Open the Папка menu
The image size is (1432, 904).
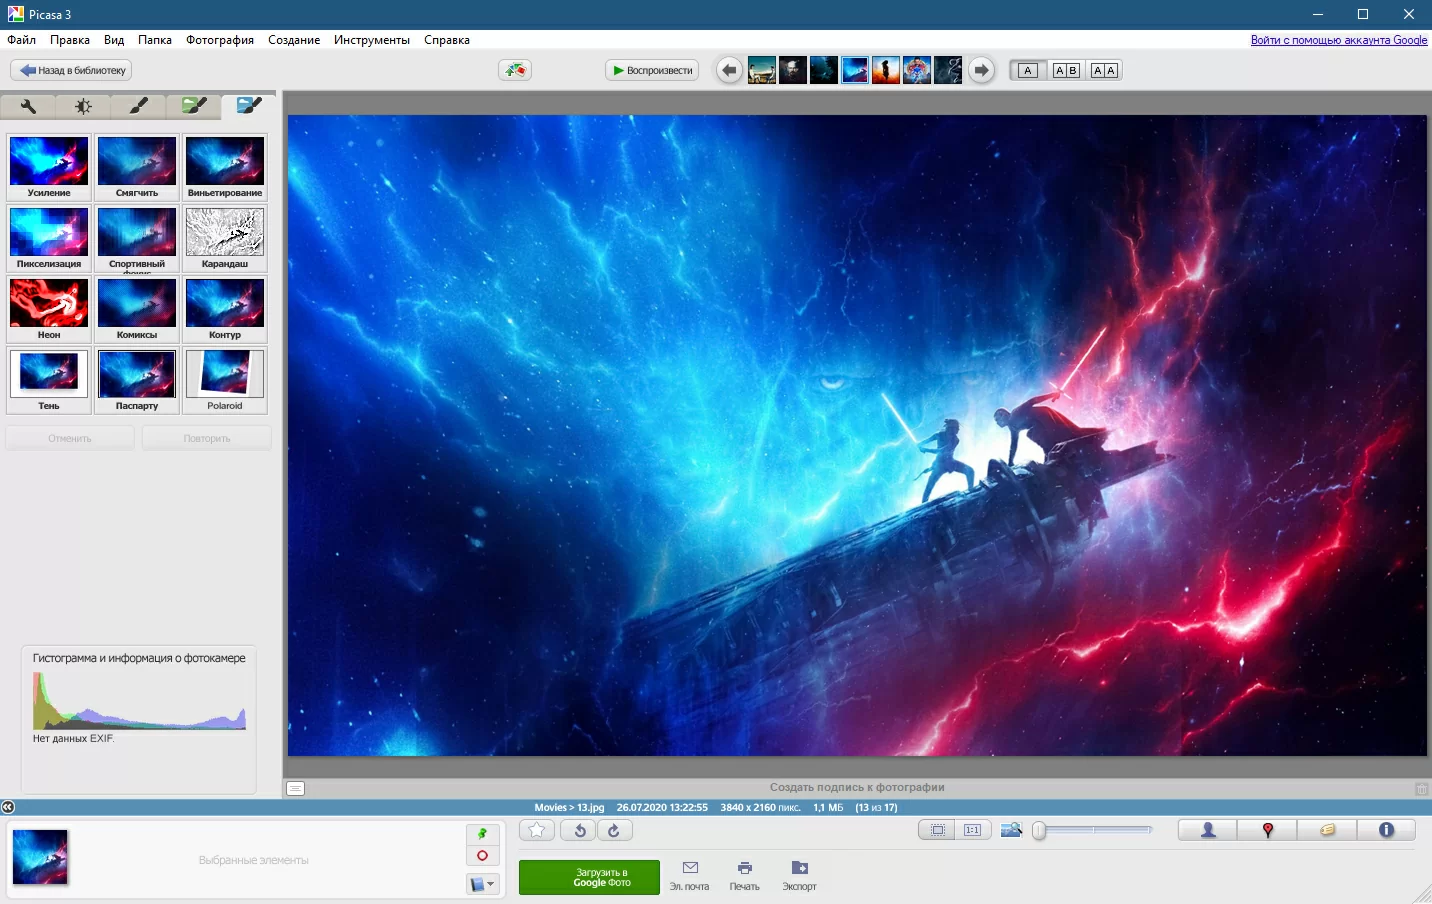155,40
